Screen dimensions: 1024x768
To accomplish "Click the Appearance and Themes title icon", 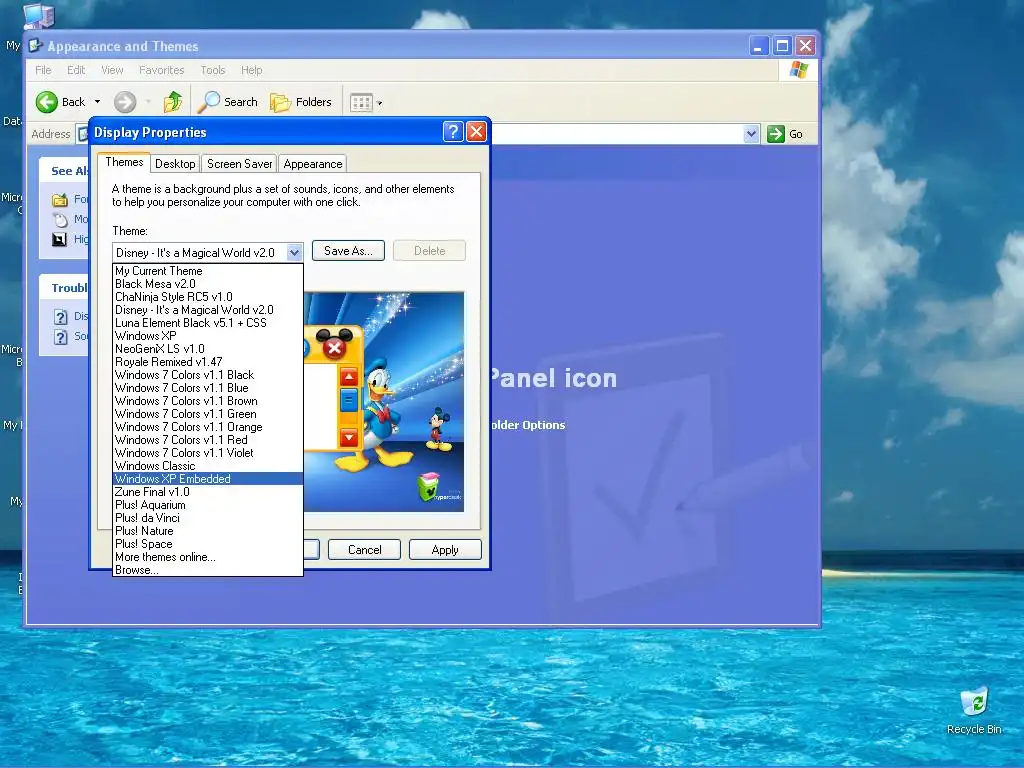I will point(36,46).
